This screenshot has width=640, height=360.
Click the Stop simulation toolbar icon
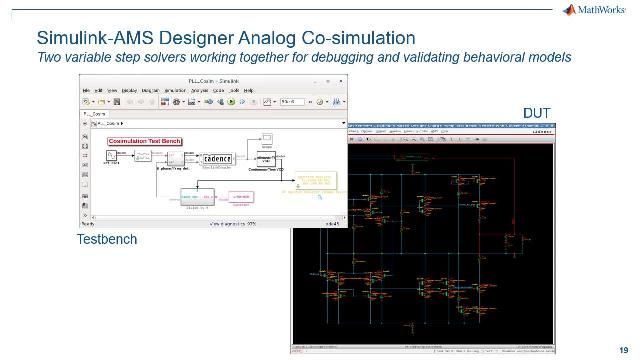253,102
